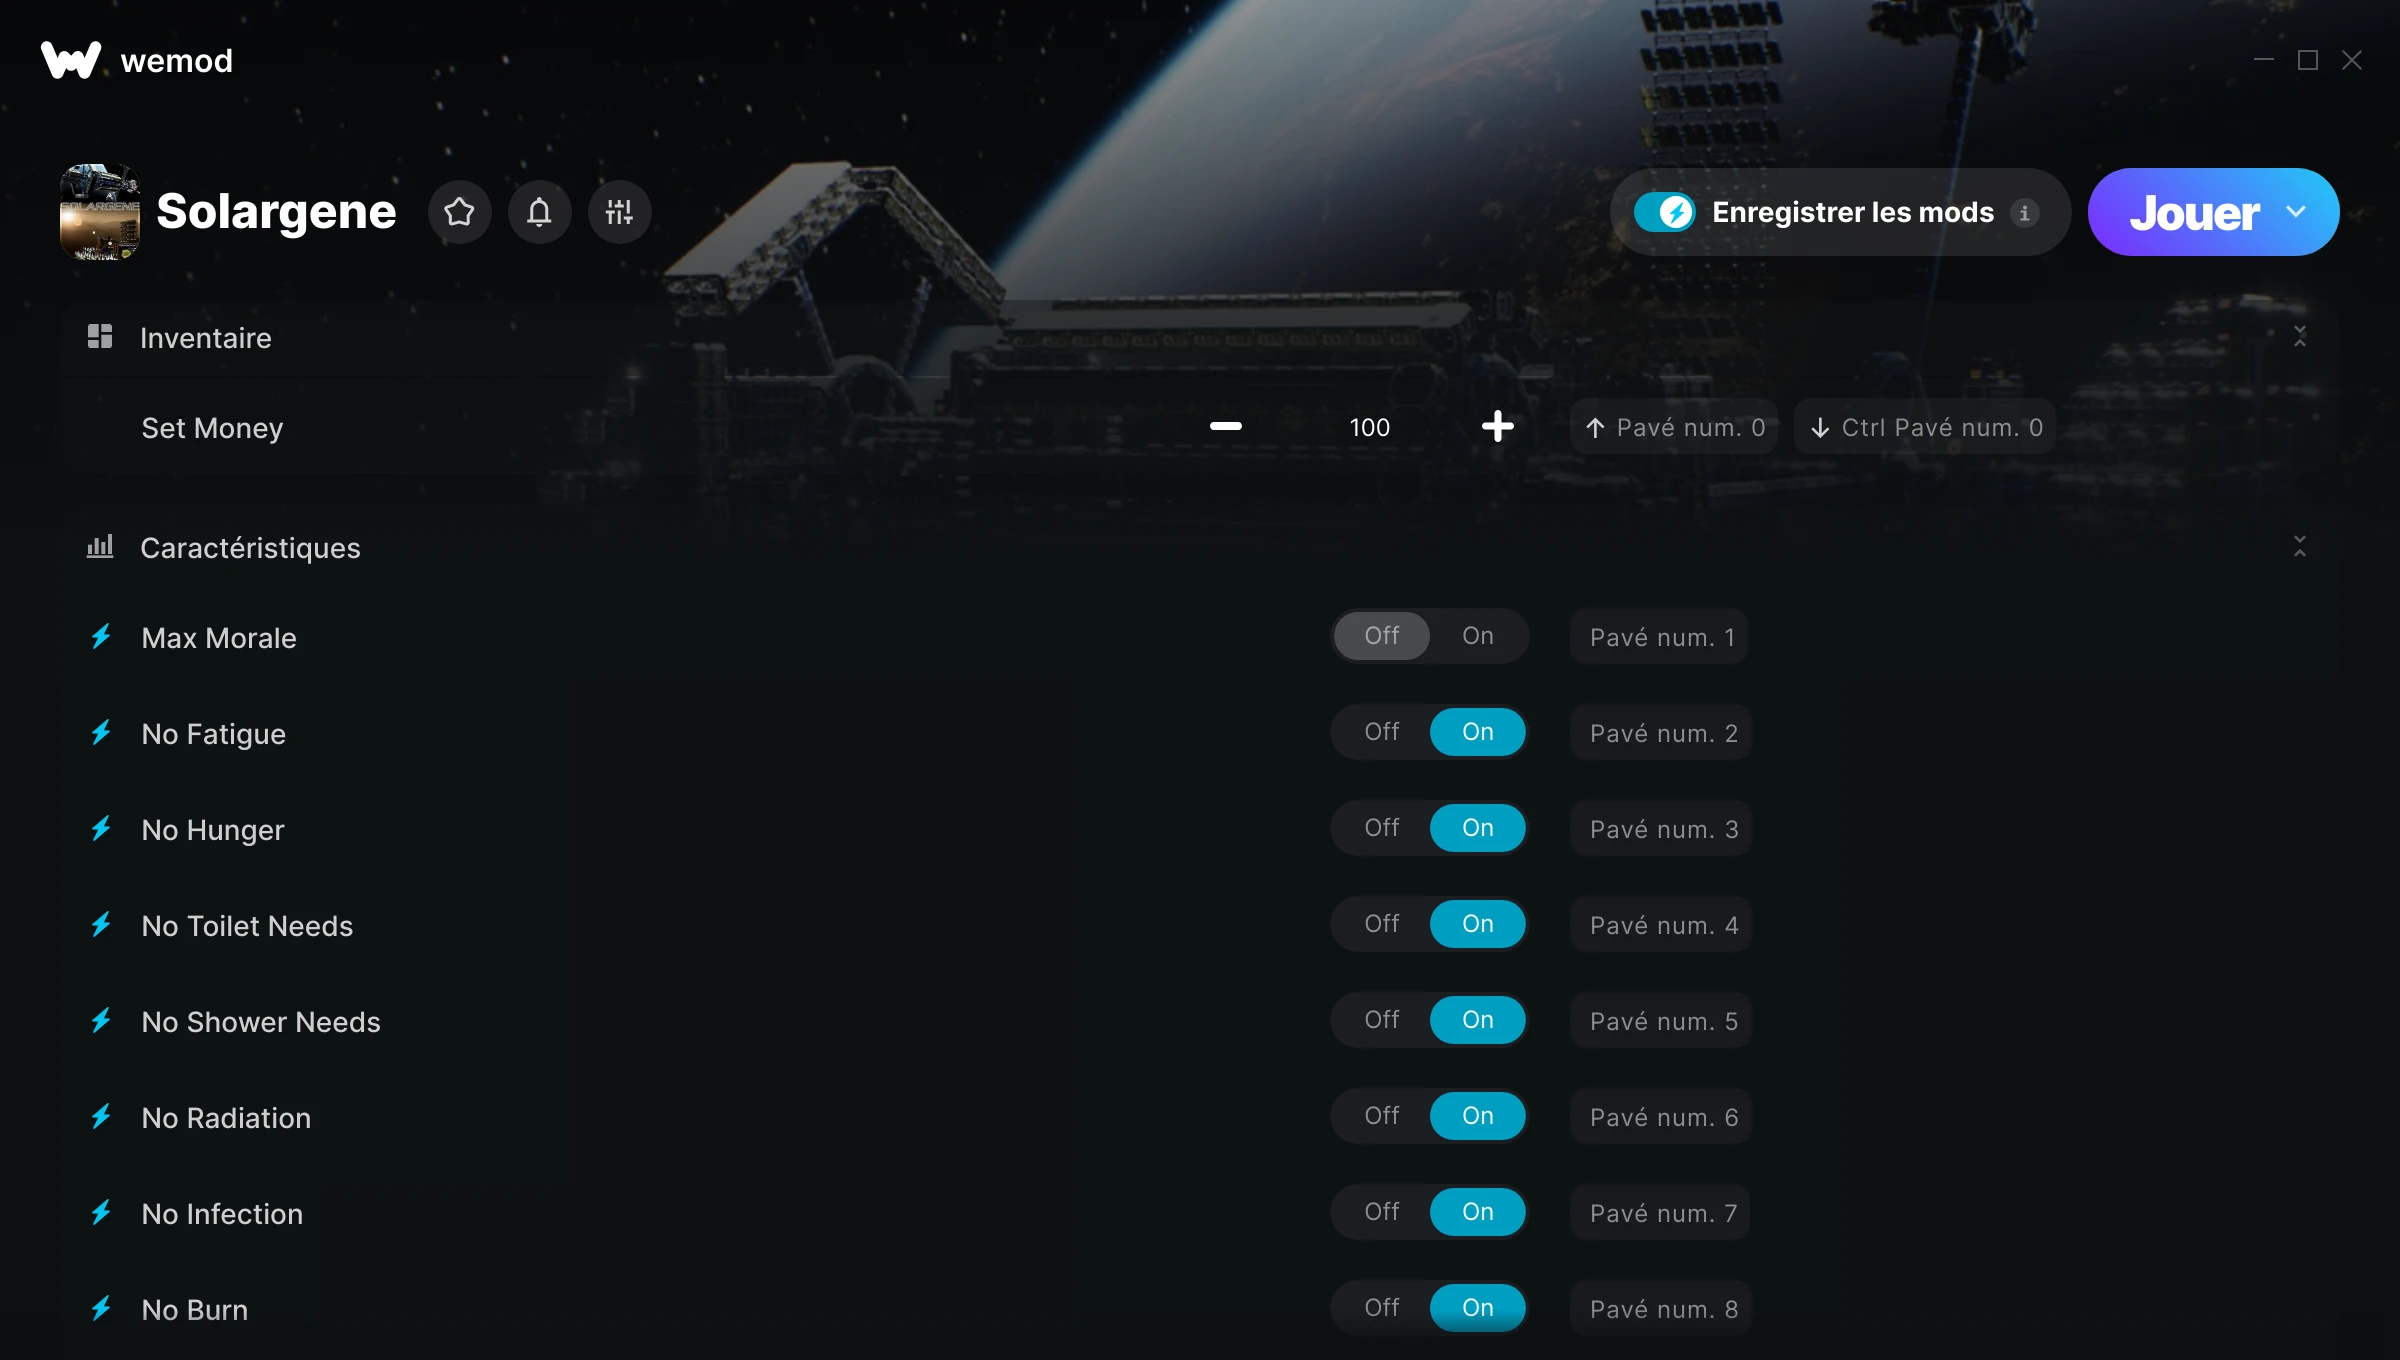
Task: Collapse the Caractéristiques section
Action: (2300, 546)
